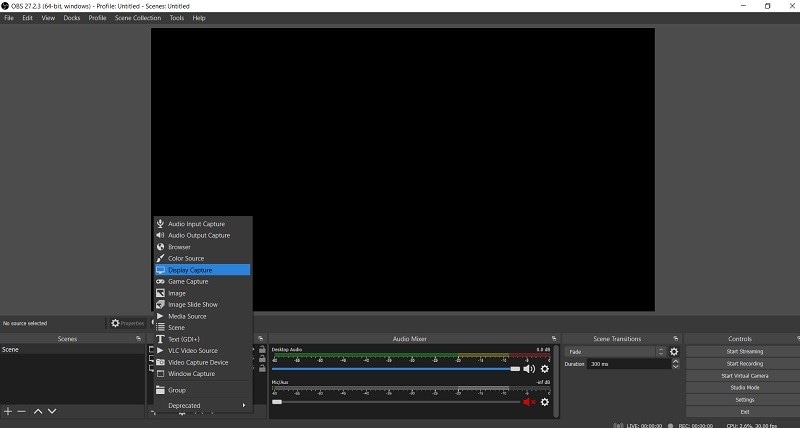Click the Mic/Aux '-inf dB' value
The image size is (800, 428).
click(543, 382)
